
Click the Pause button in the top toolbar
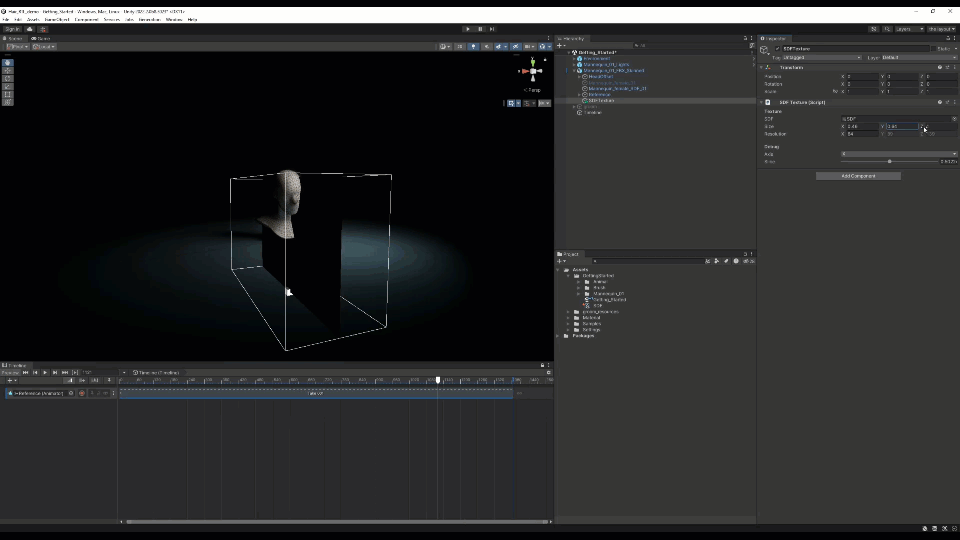click(480, 29)
